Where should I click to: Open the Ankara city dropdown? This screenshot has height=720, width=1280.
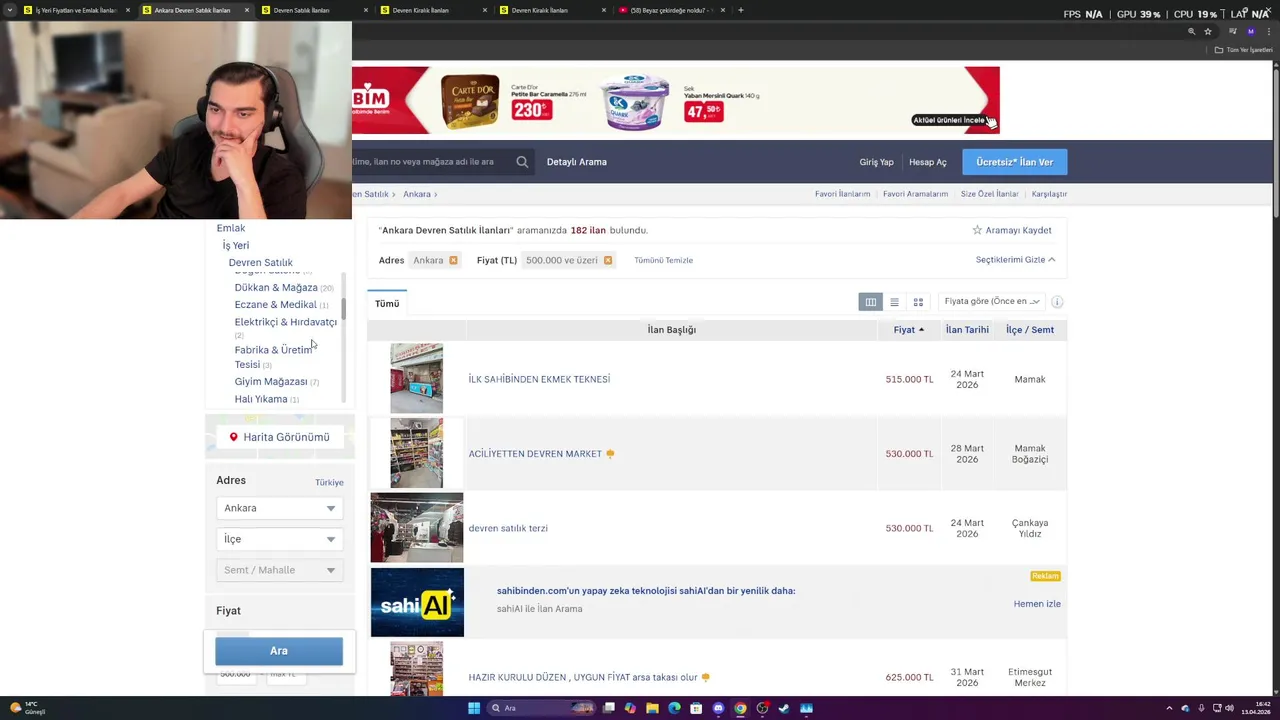pos(279,508)
